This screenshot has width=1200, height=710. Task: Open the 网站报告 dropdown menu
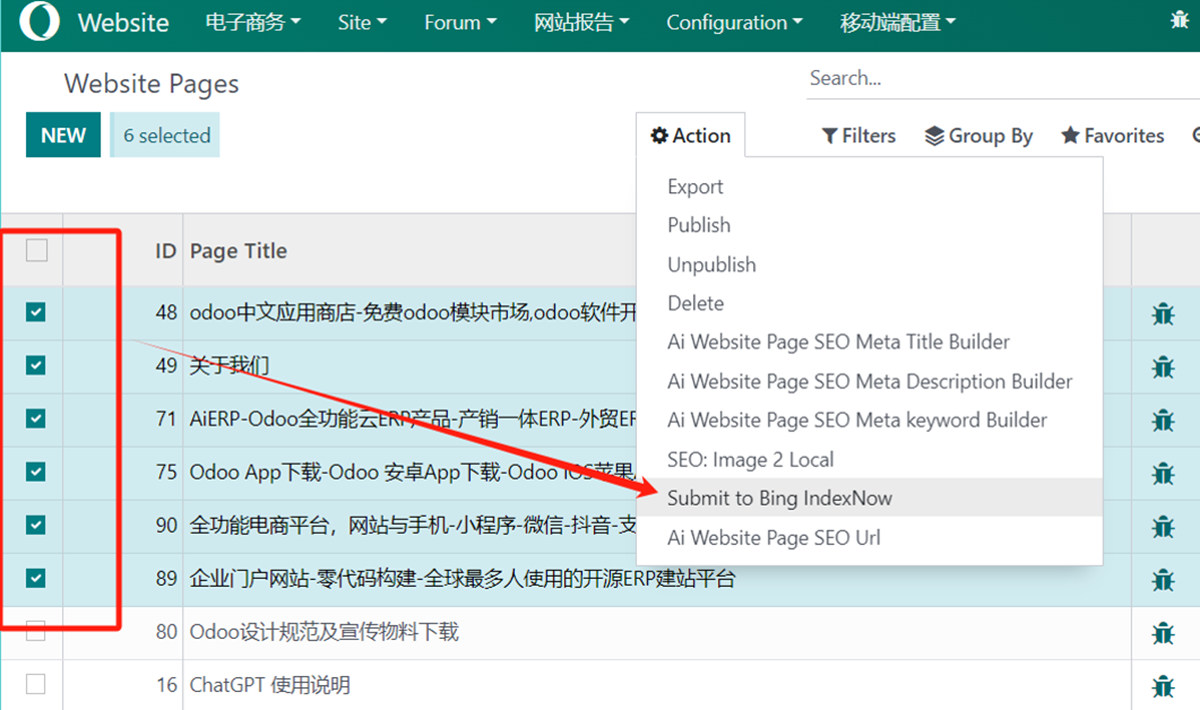click(582, 22)
